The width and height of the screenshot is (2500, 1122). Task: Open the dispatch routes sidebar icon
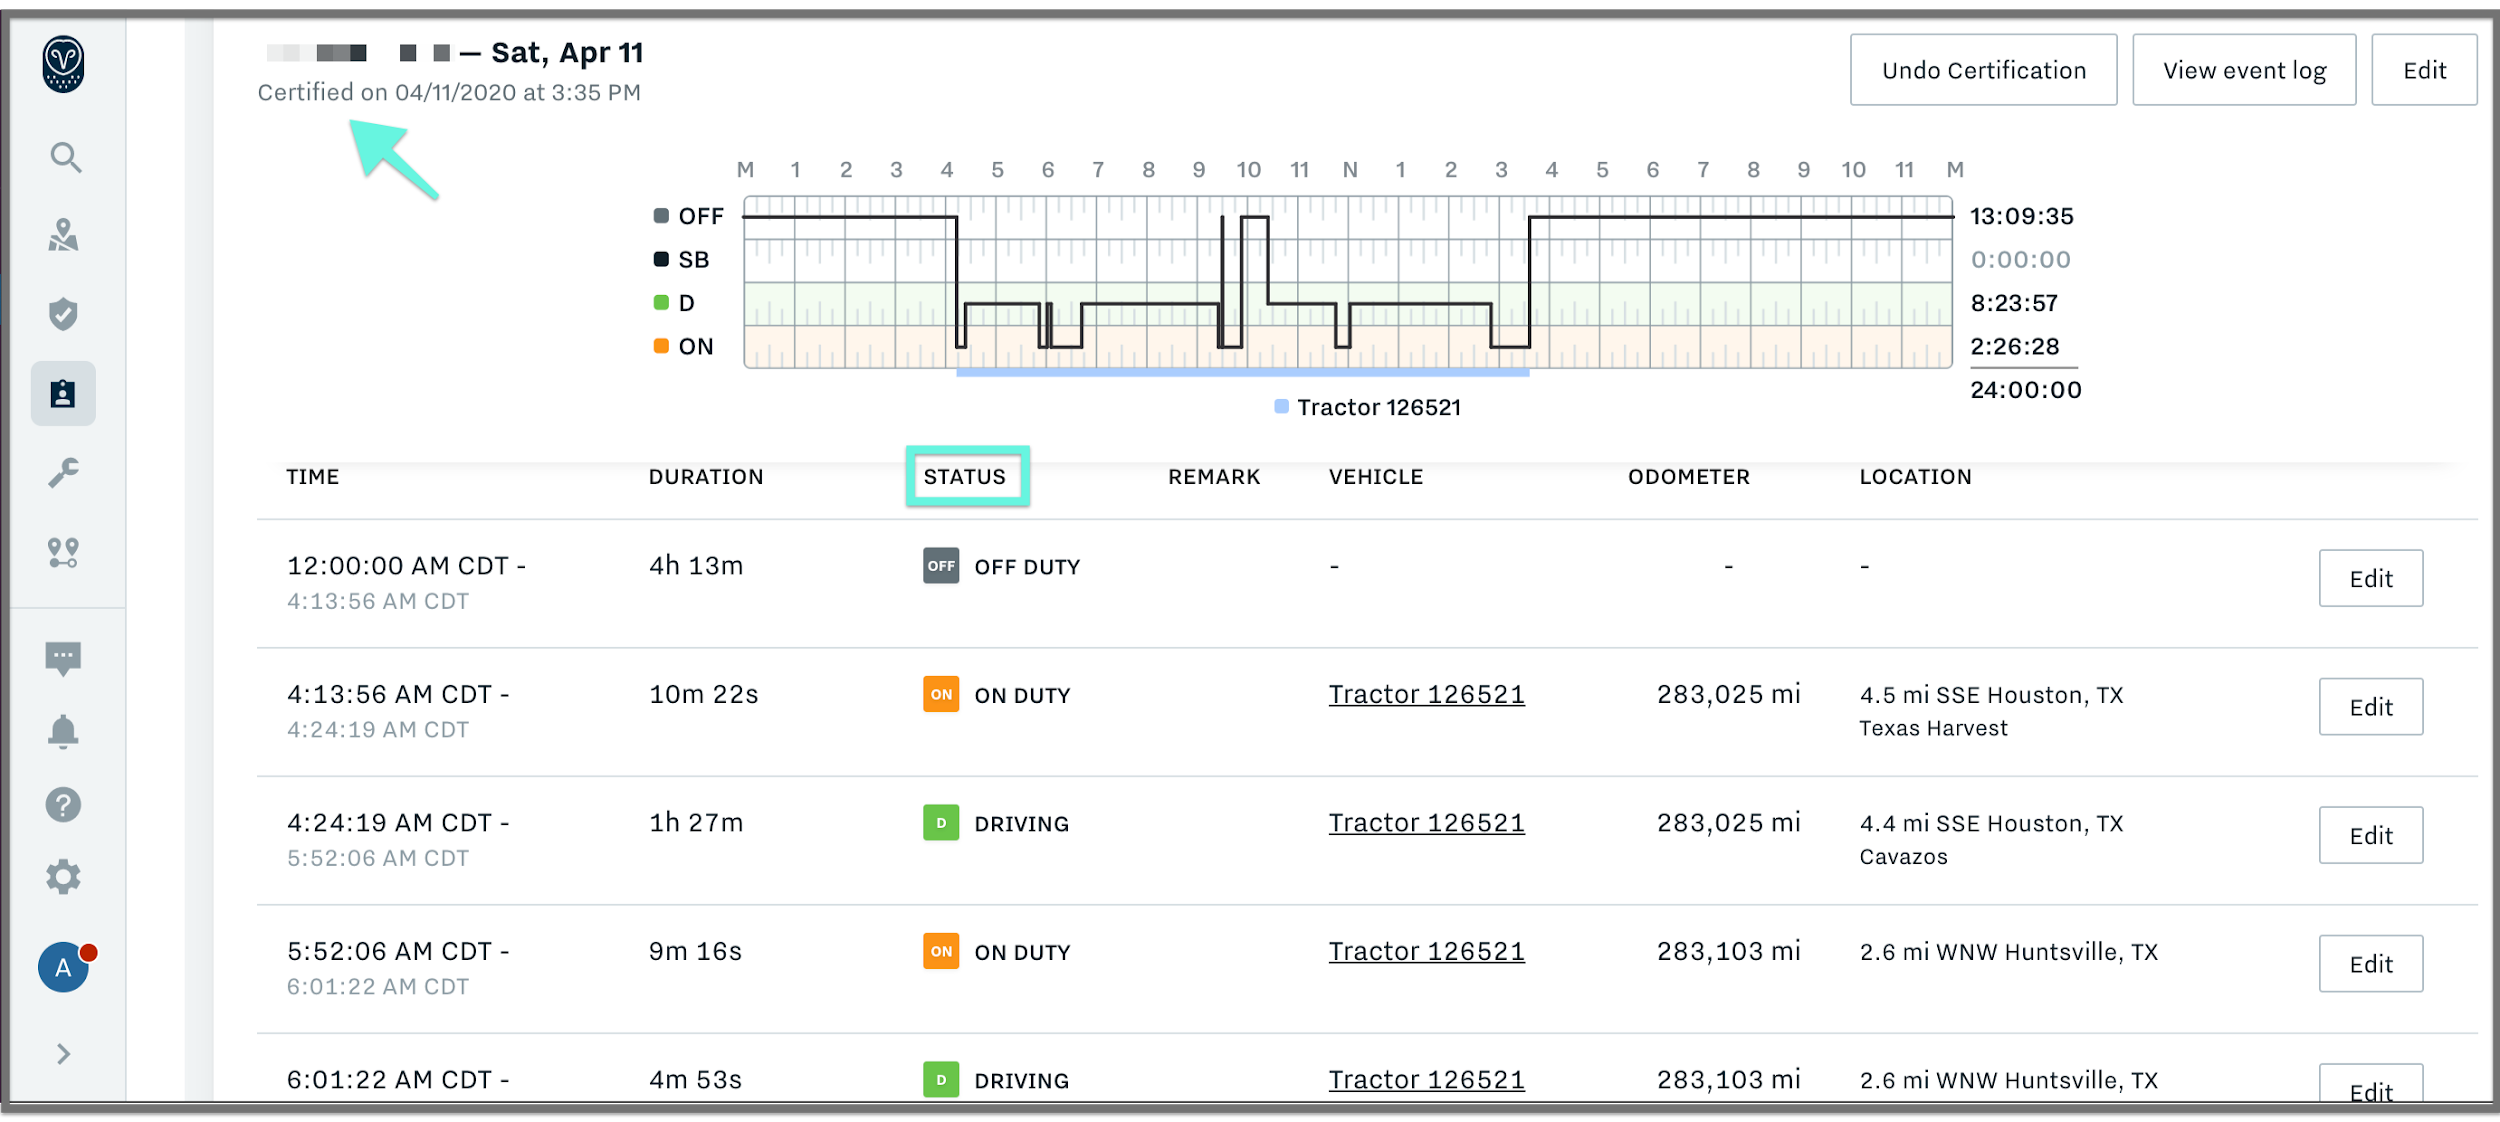click(x=63, y=552)
